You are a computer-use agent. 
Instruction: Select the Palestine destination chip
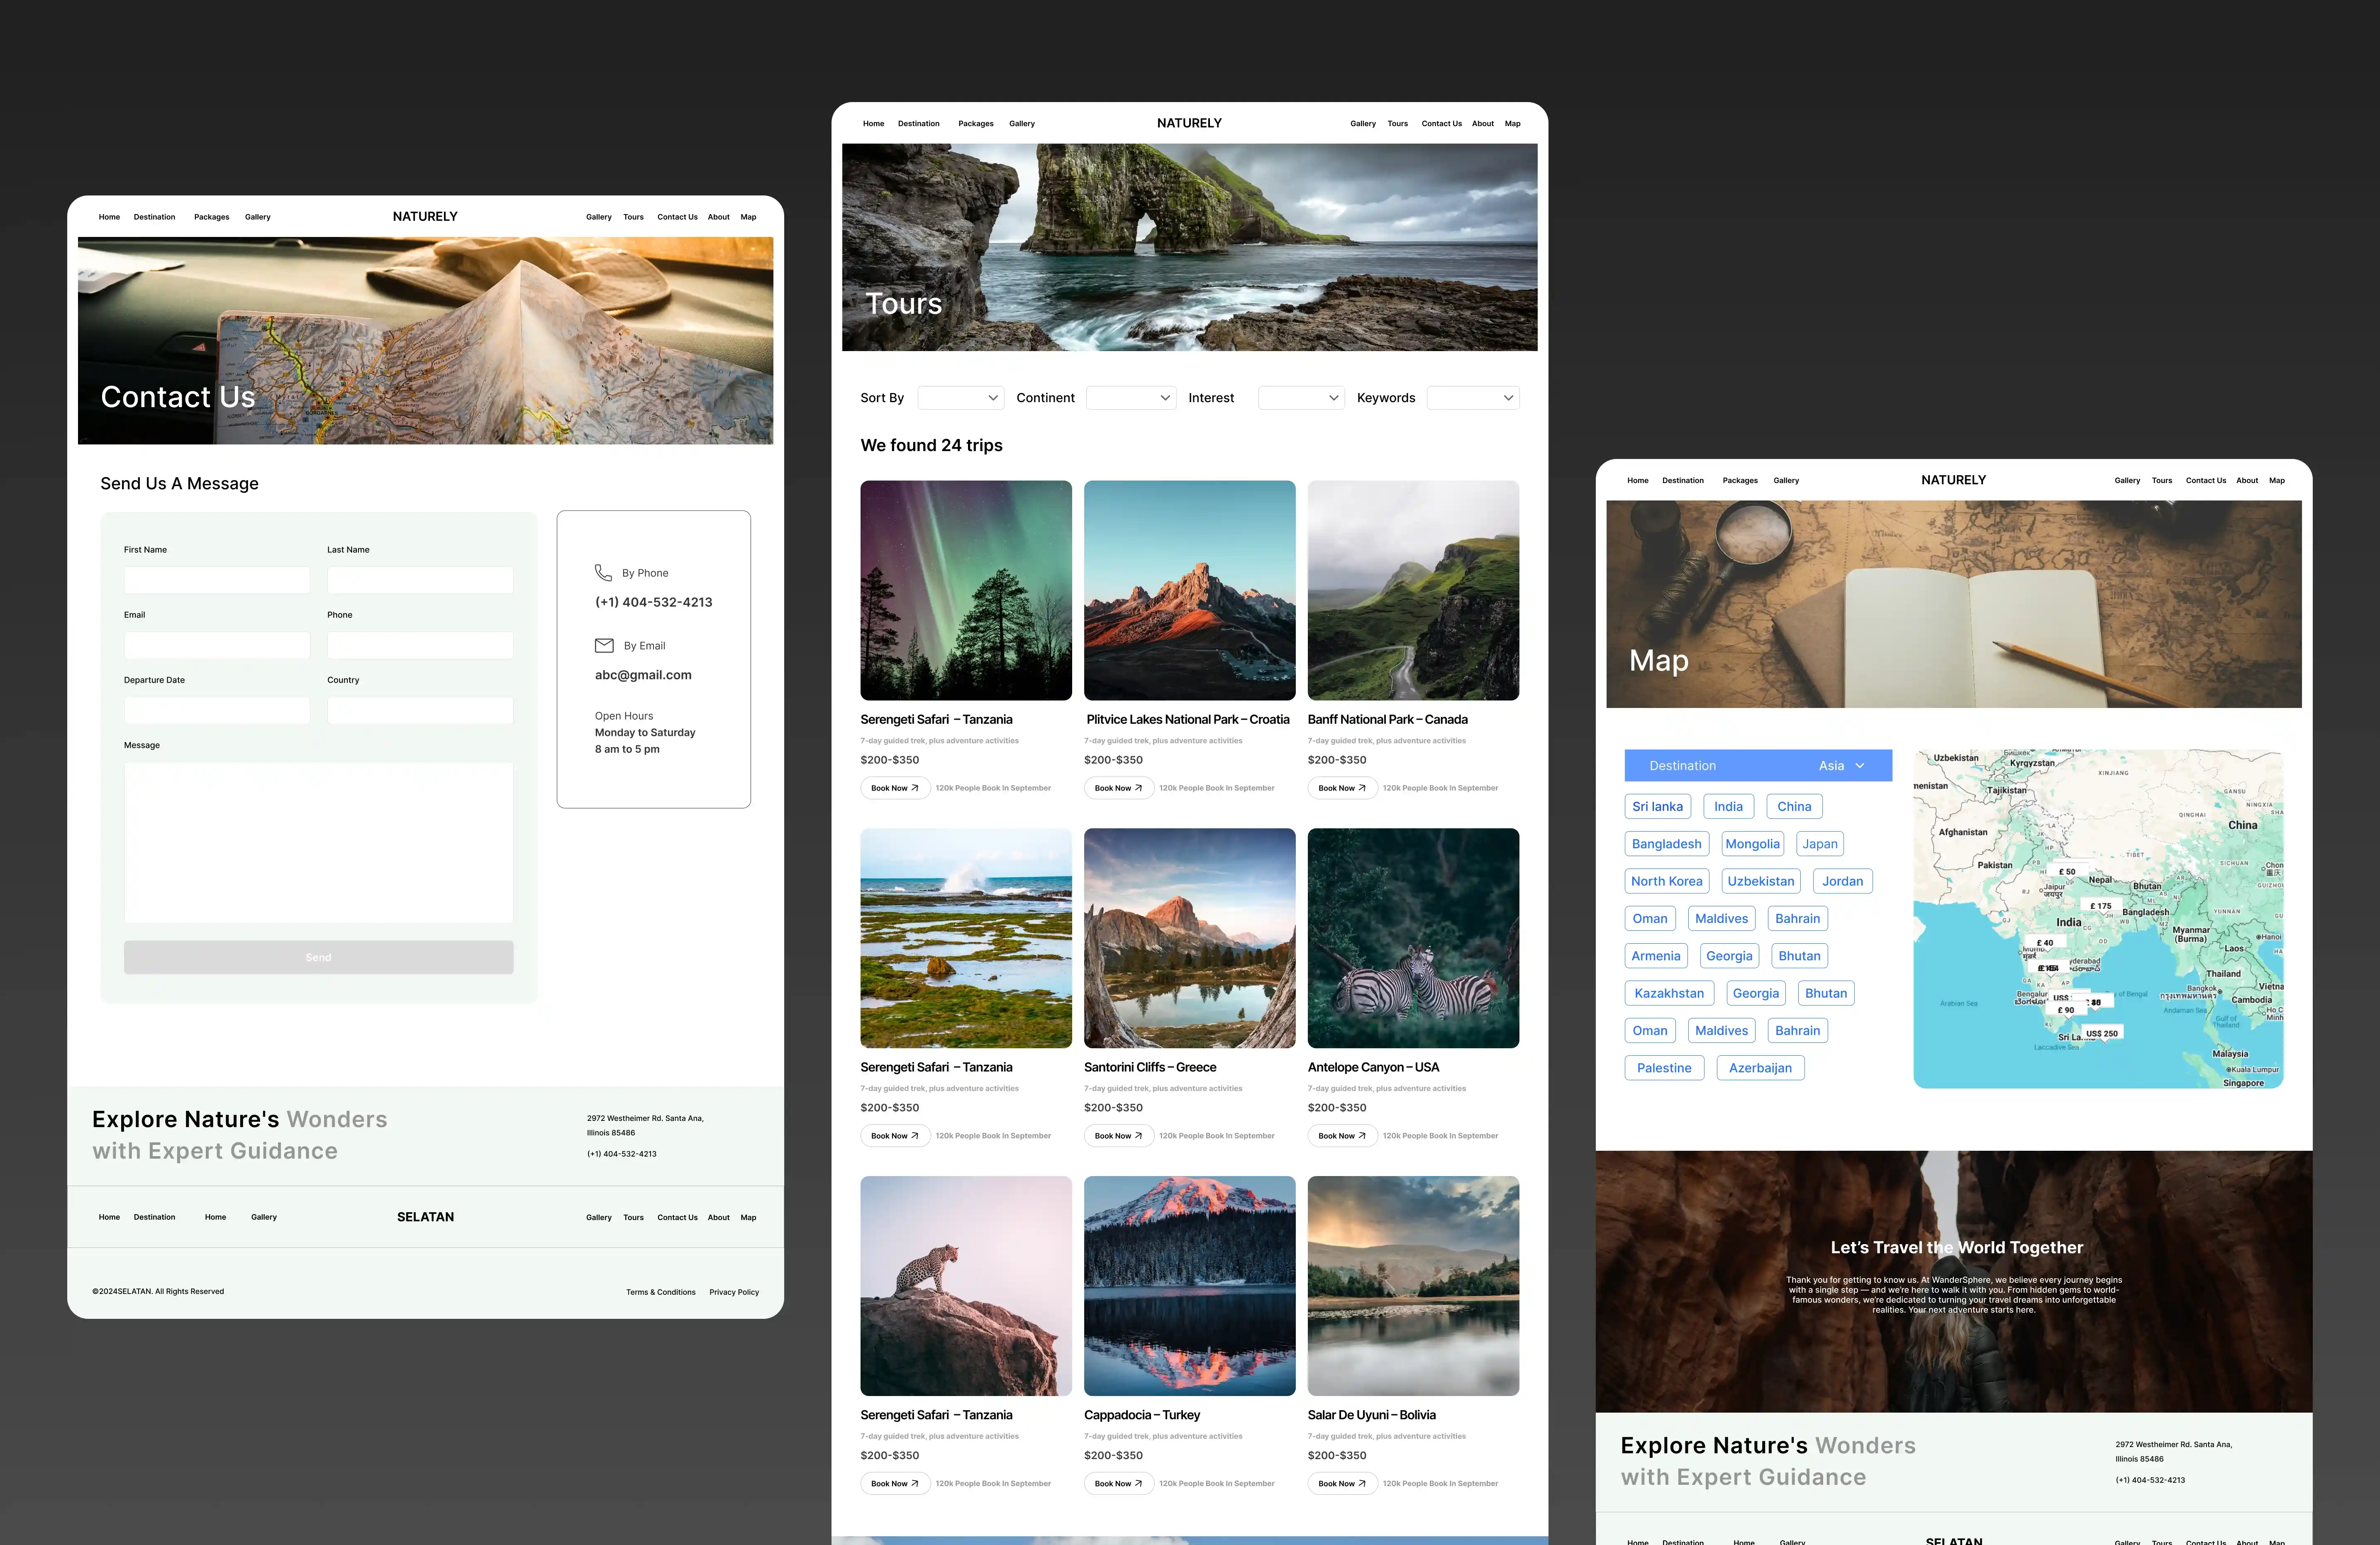(x=1664, y=1068)
